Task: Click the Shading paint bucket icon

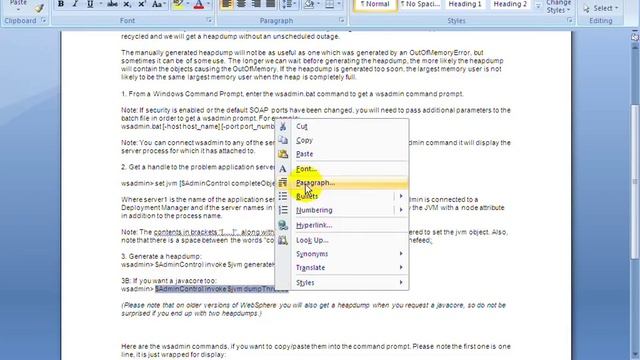Action: click(309, 4)
